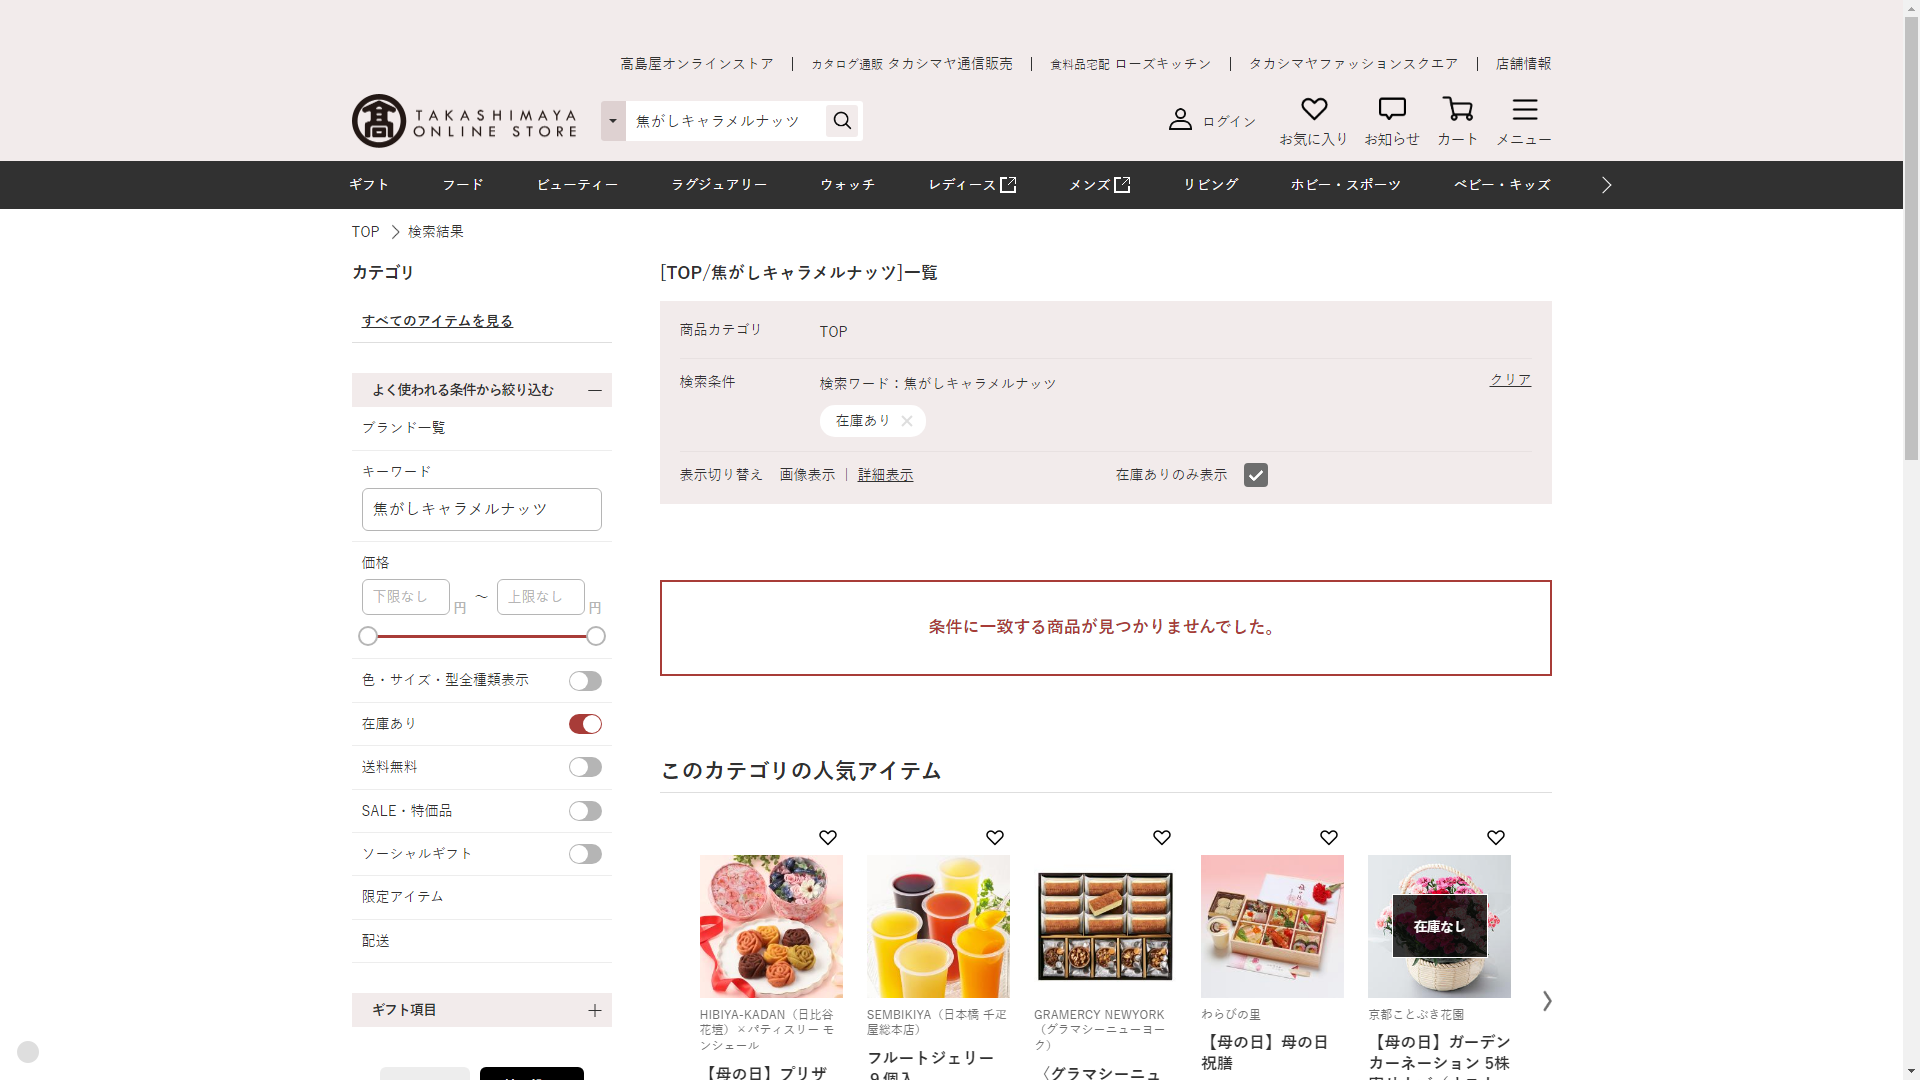
Task: Uncheck the 在庫ありのみ表示 checkbox
Action: (x=1255, y=475)
